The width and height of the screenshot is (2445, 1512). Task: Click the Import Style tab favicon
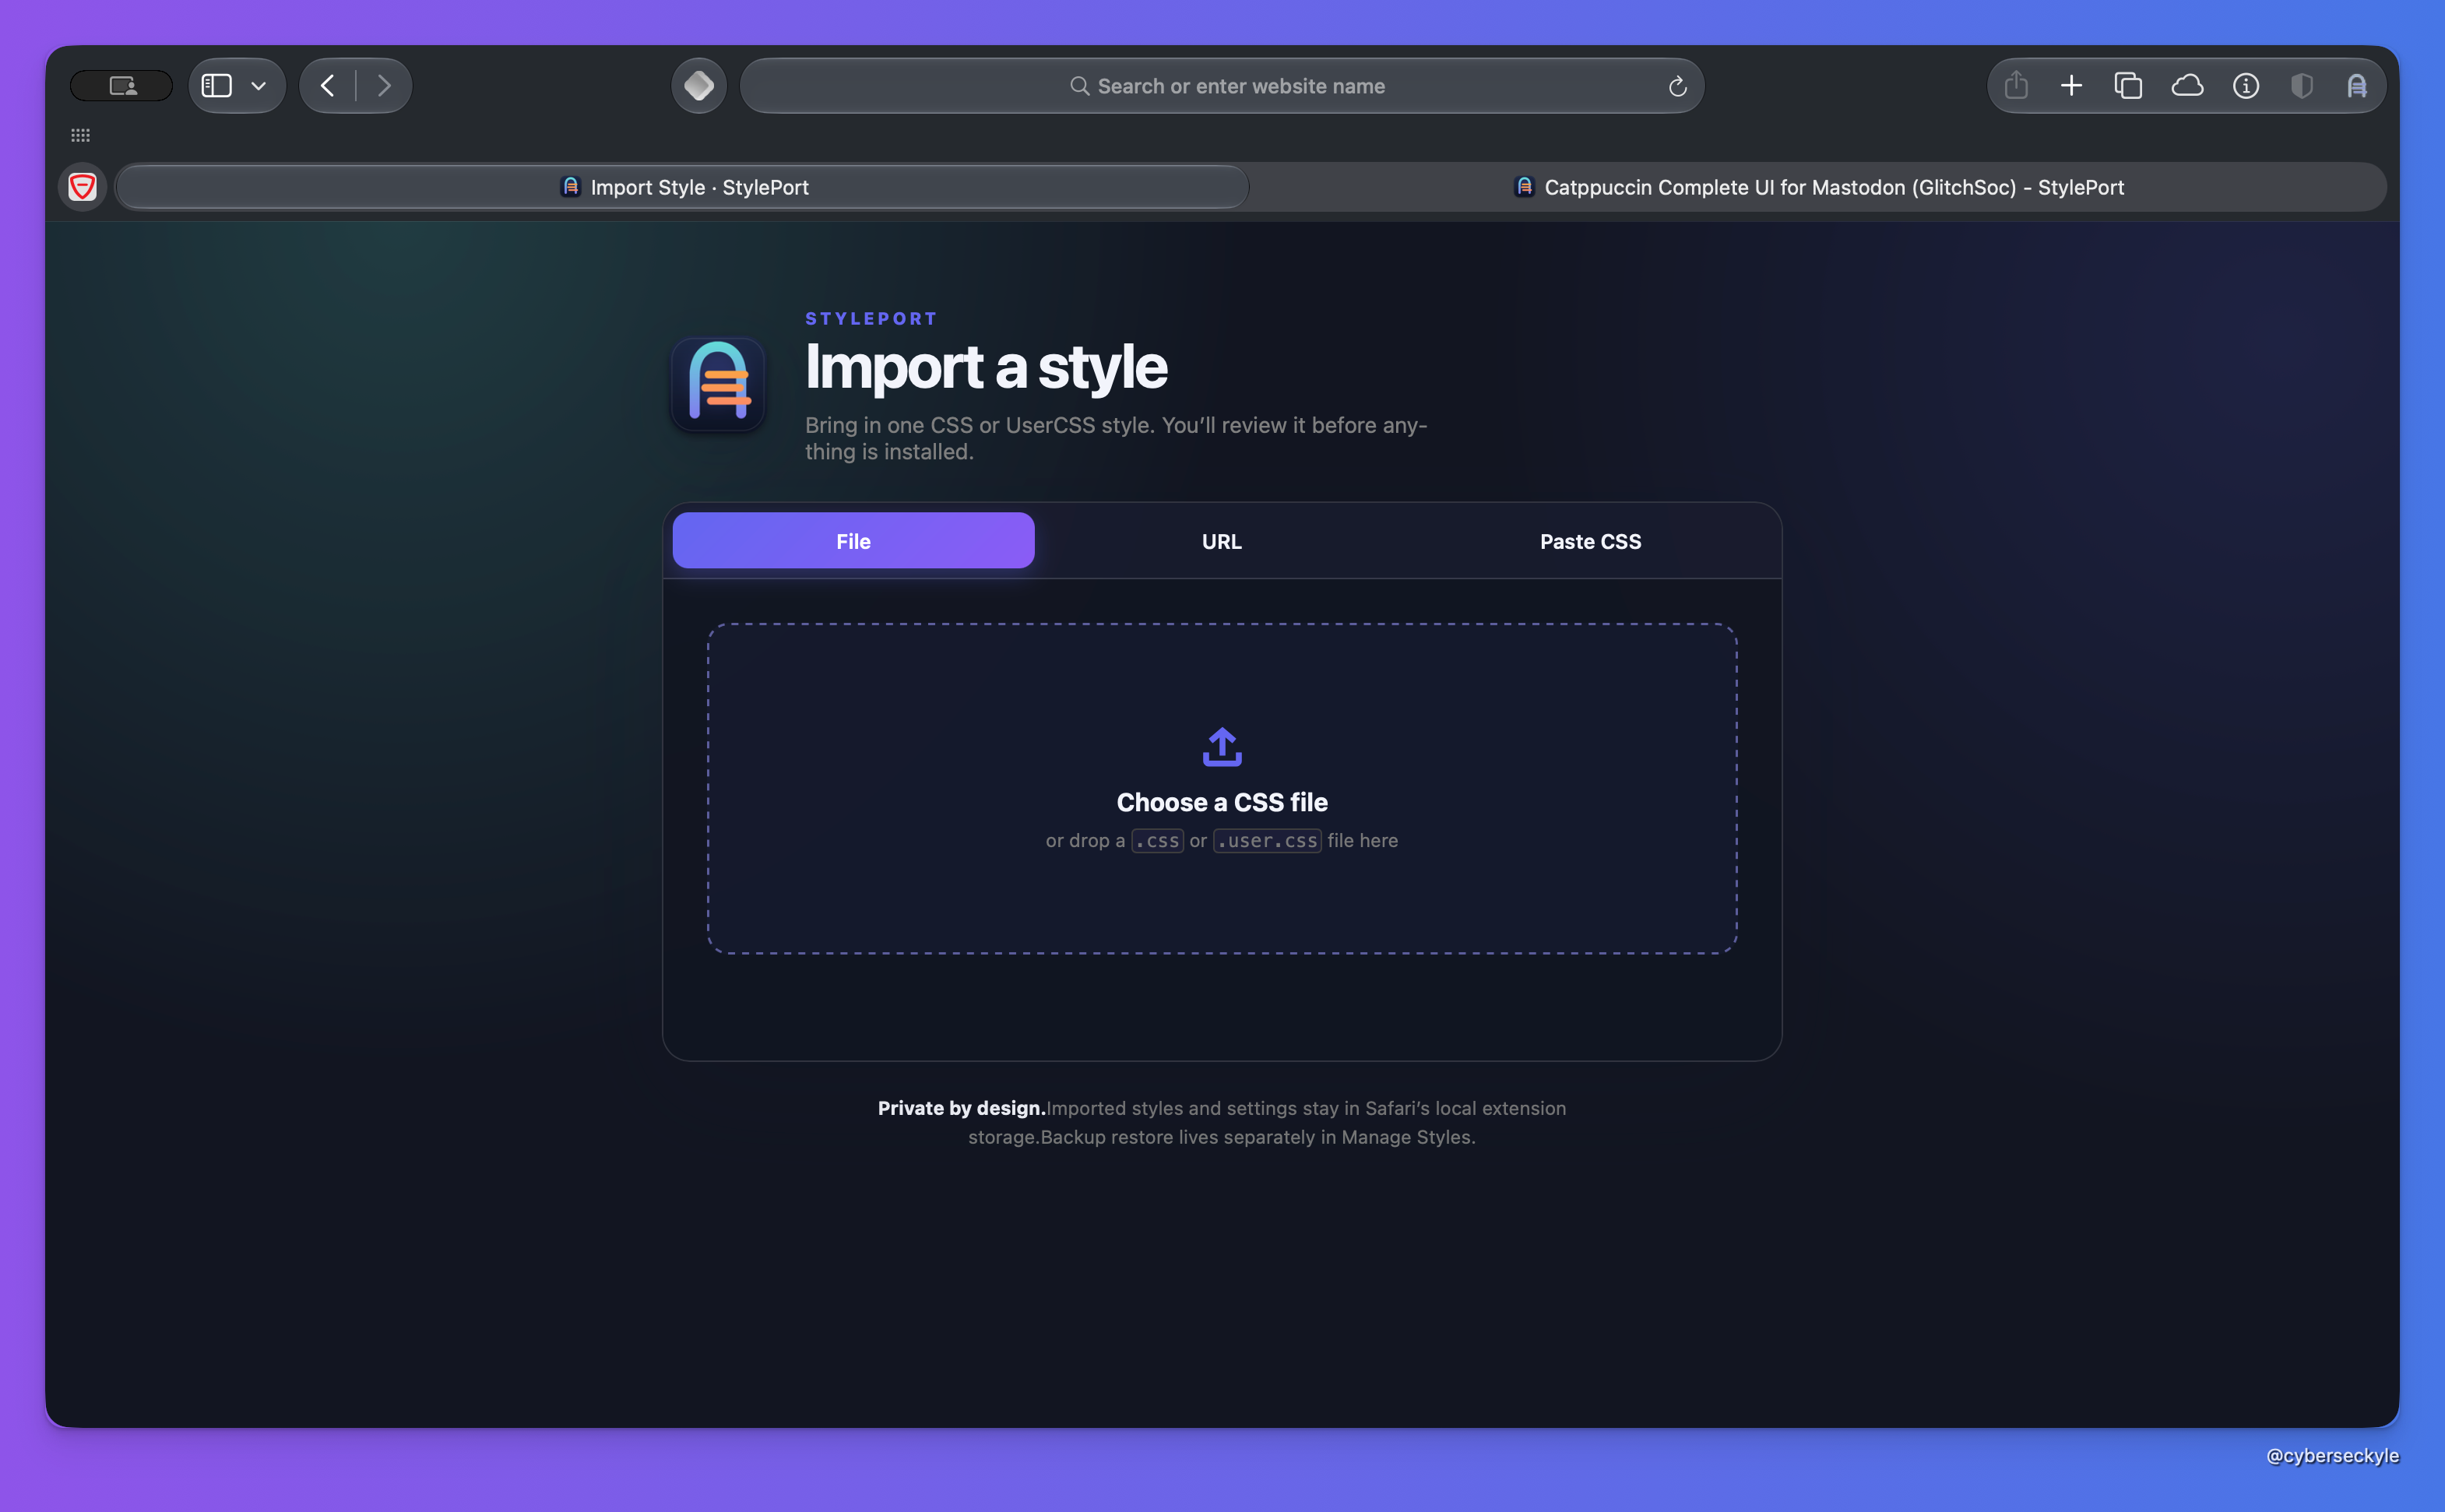click(x=571, y=187)
